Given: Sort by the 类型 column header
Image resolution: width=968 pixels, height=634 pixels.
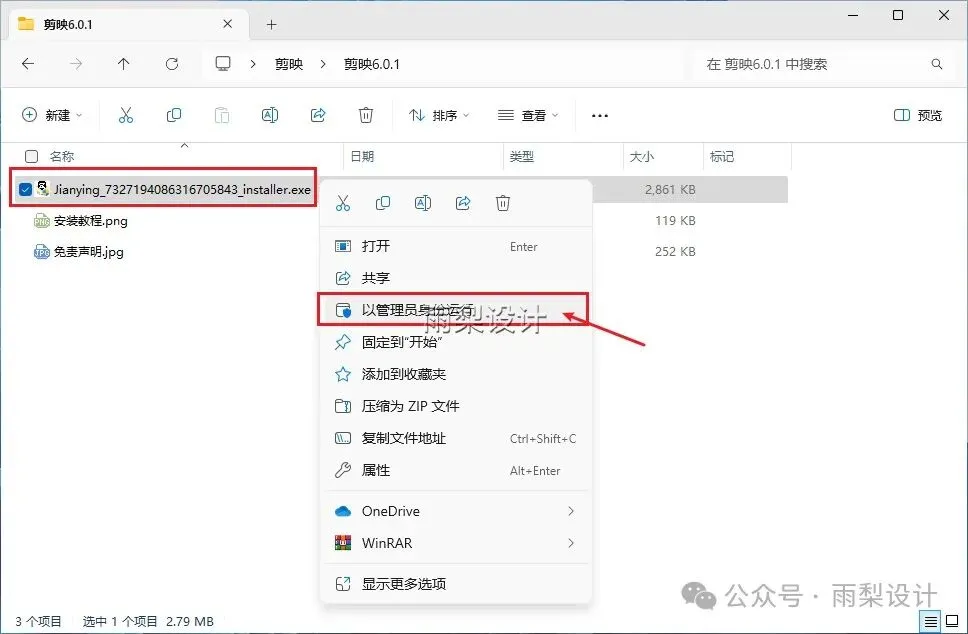Looking at the screenshot, I should click(x=522, y=156).
